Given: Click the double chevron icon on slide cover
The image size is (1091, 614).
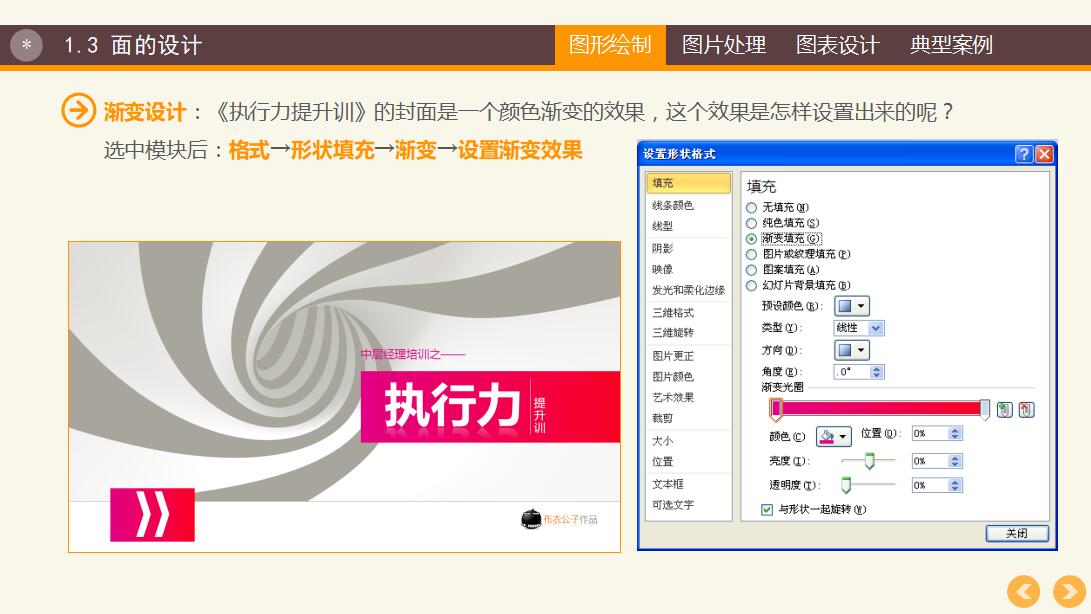Looking at the screenshot, I should coord(152,515).
